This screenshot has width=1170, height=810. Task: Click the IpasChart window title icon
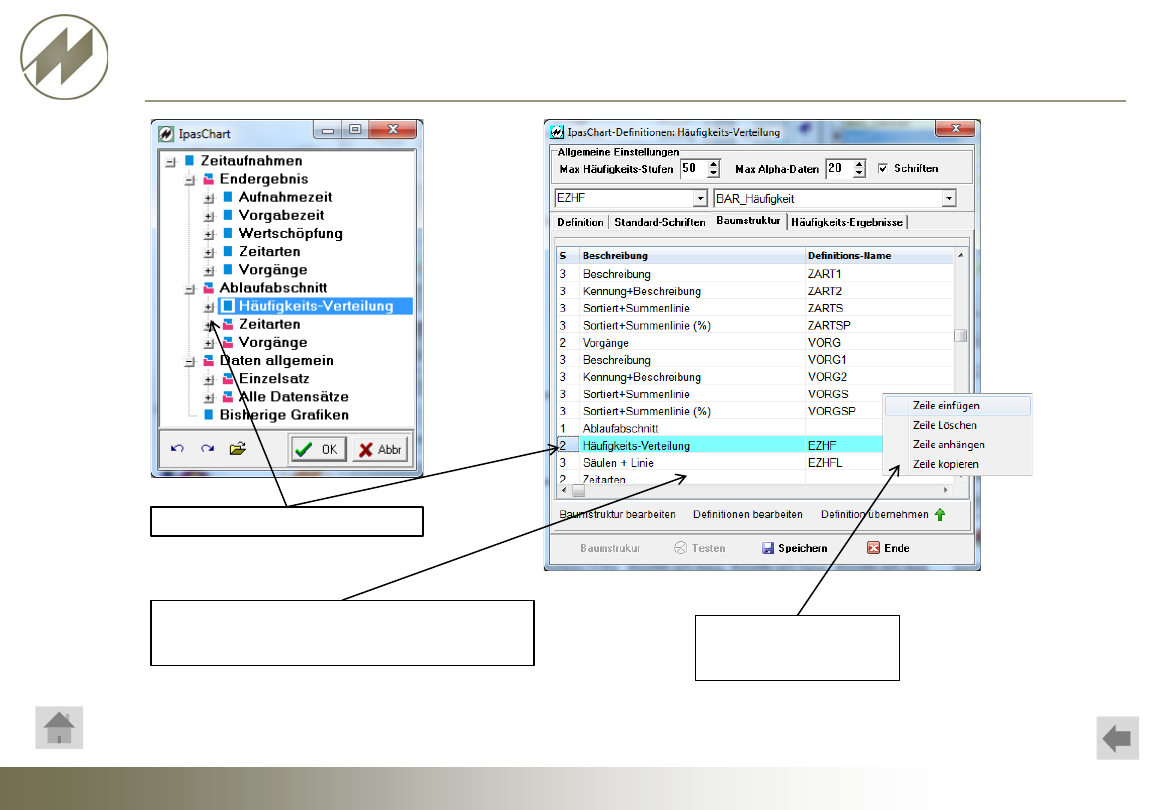coord(166,134)
